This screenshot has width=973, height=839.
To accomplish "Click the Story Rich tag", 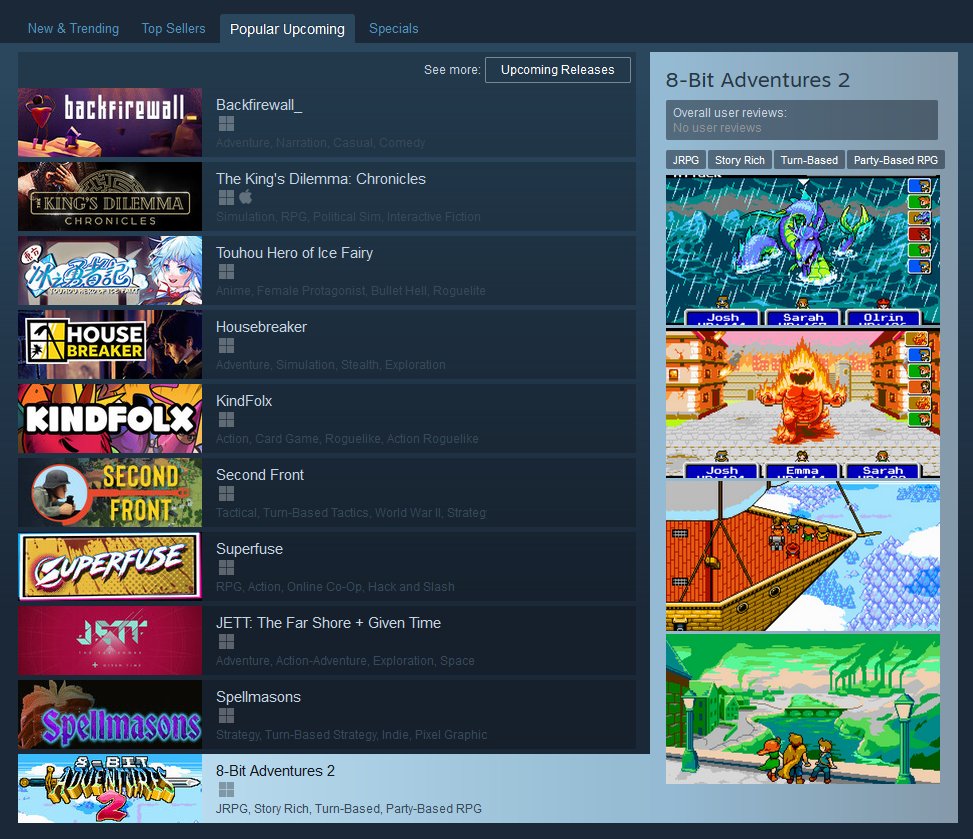I will 740,160.
